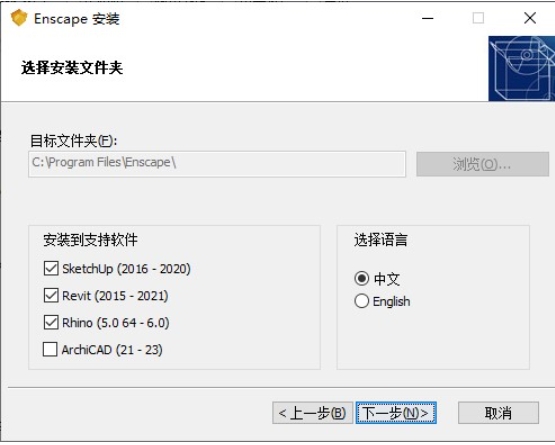Click the destination folder path field
555x445 pixels.
coord(217,164)
